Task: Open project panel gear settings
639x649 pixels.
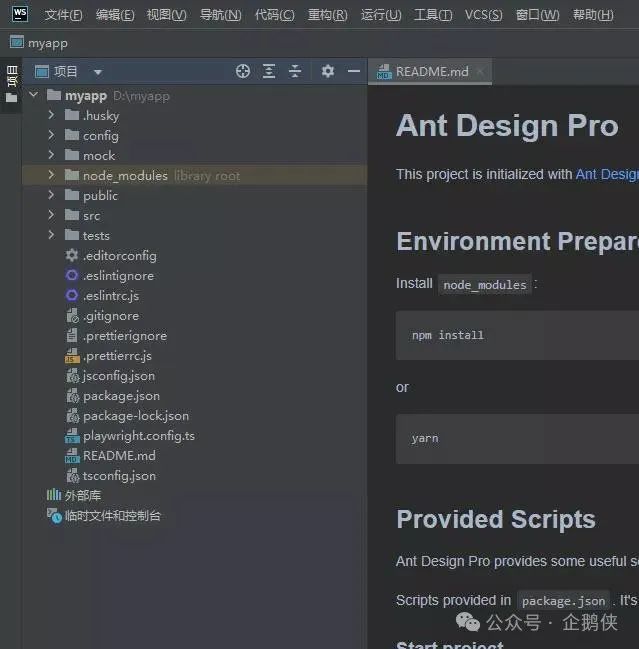Action: click(328, 71)
